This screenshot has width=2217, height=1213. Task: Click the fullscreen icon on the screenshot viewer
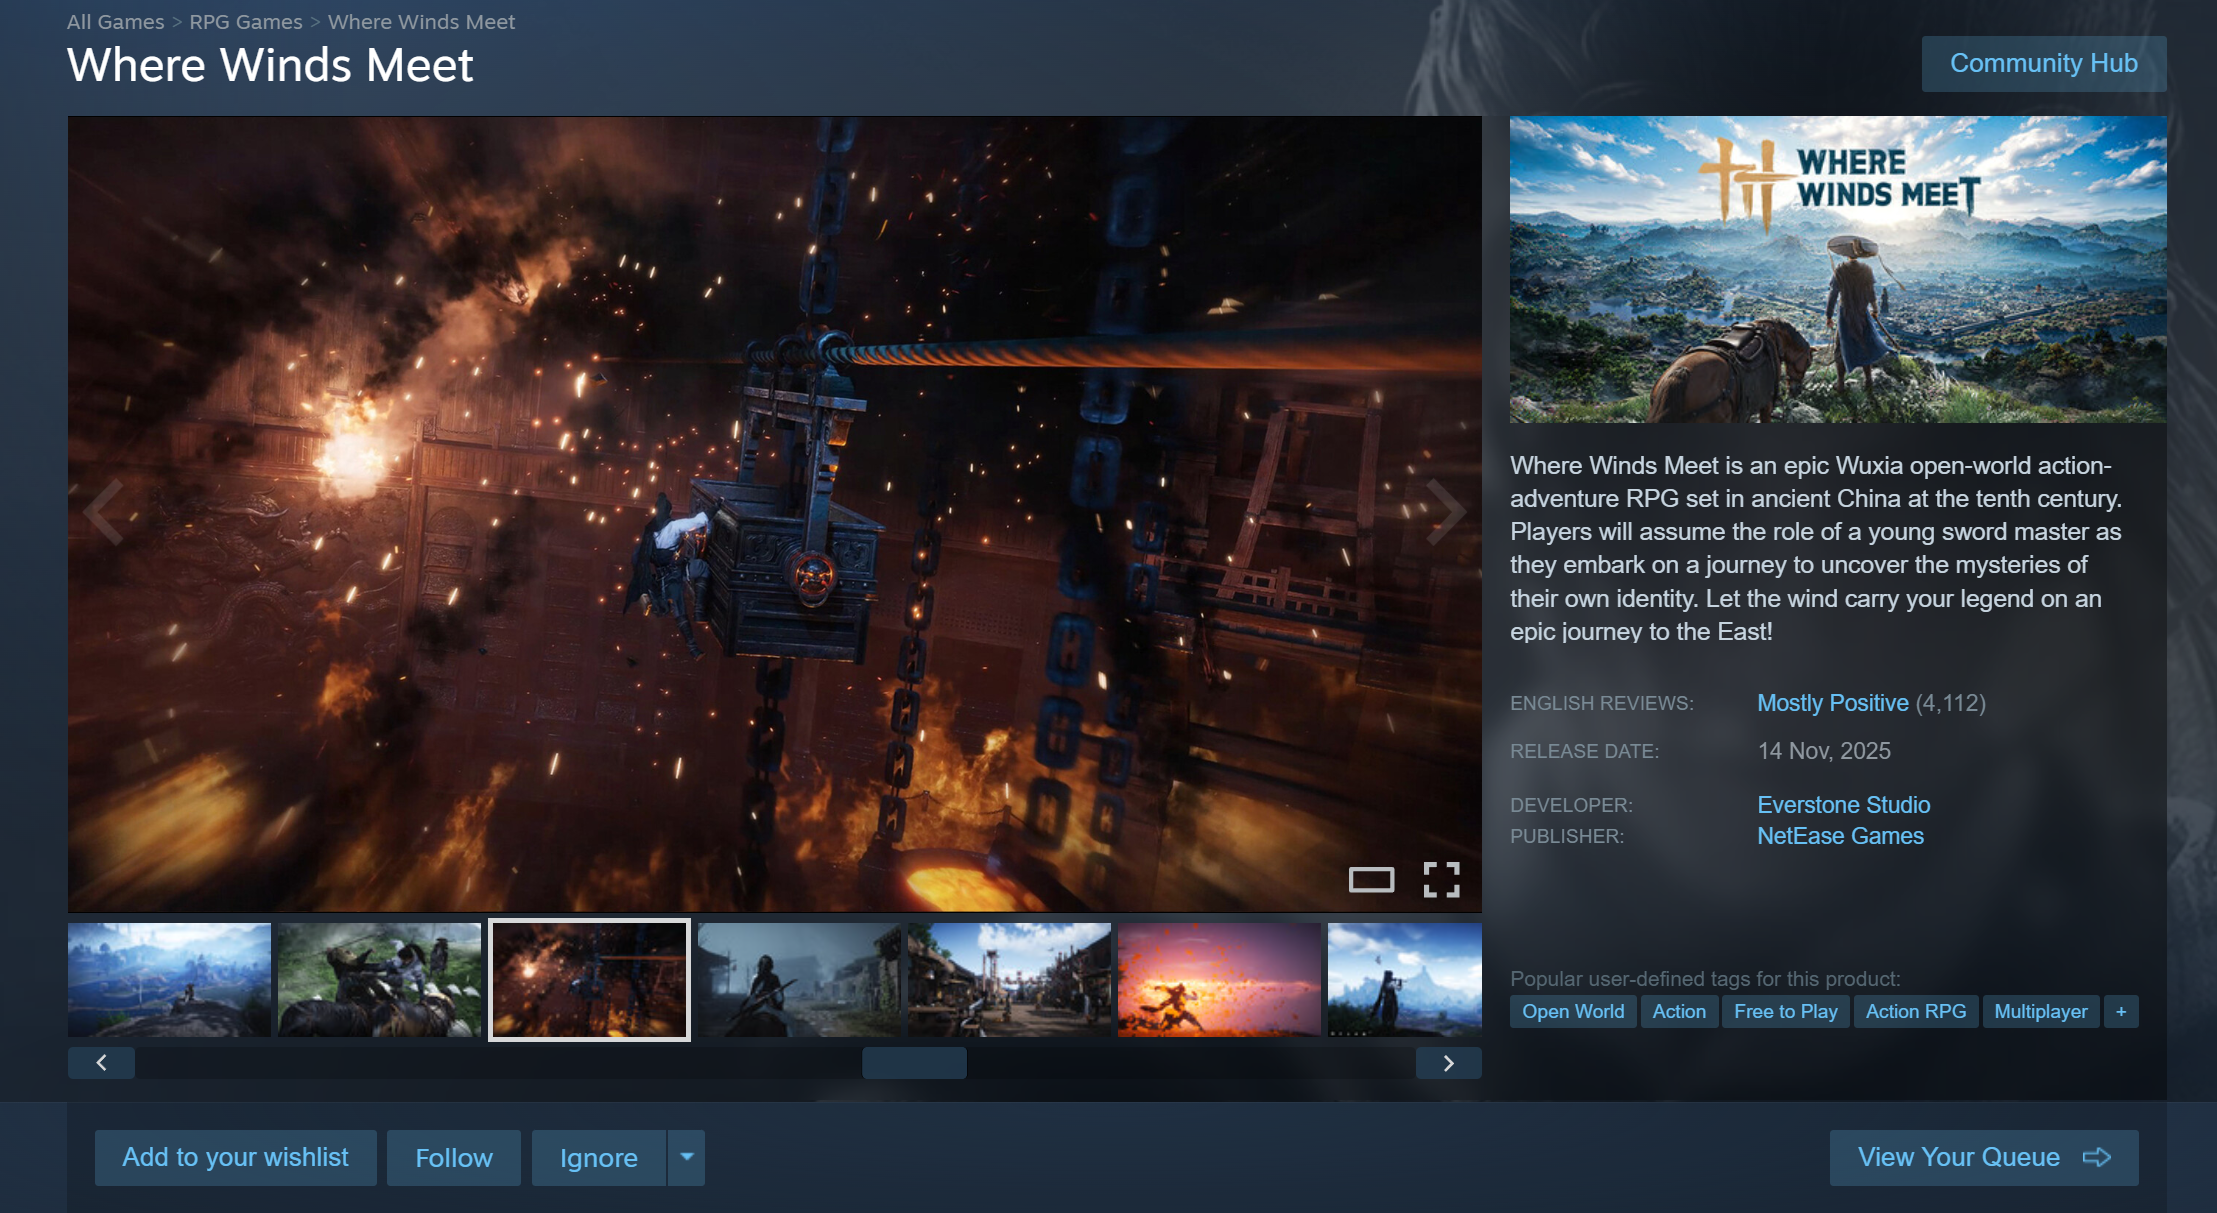point(1441,879)
